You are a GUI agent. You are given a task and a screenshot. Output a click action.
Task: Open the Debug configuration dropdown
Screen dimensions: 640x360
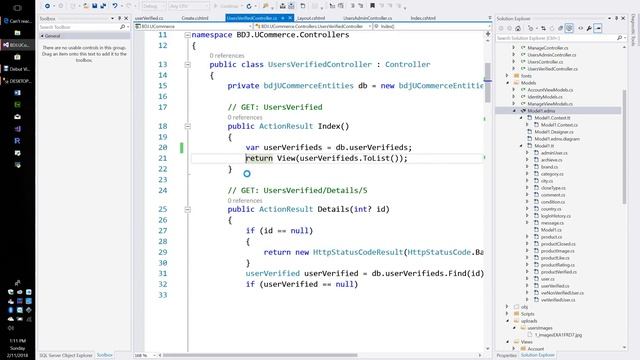(x=153, y=6)
